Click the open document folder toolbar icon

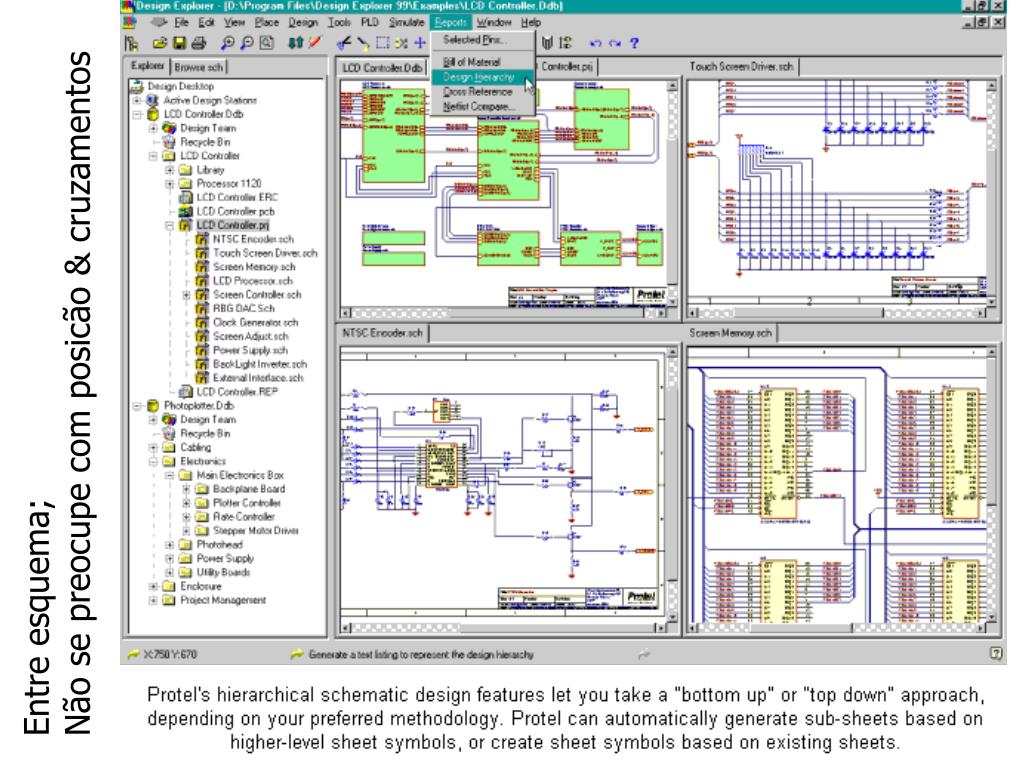(159, 44)
